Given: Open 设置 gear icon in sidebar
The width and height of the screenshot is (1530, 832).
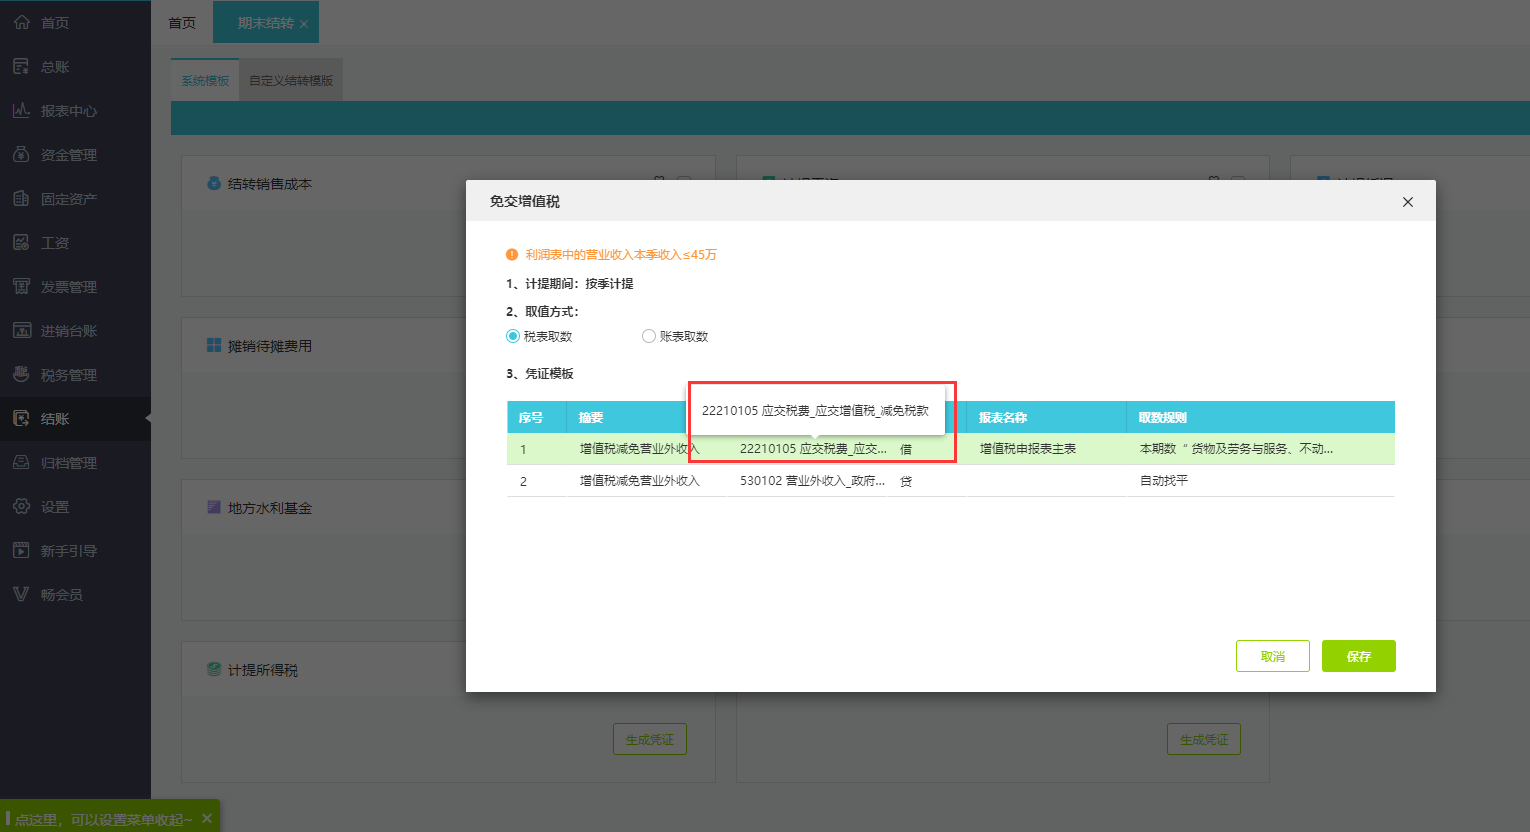Looking at the screenshot, I should click(x=22, y=506).
